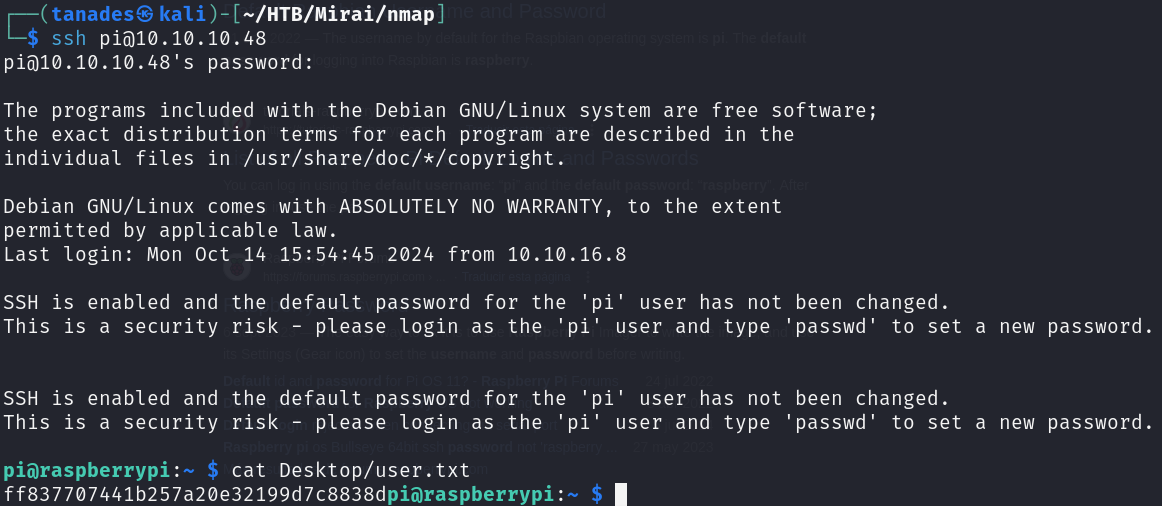1162x506 pixels.
Task: Click the faint Traducir esta página background link
Action: (516, 277)
